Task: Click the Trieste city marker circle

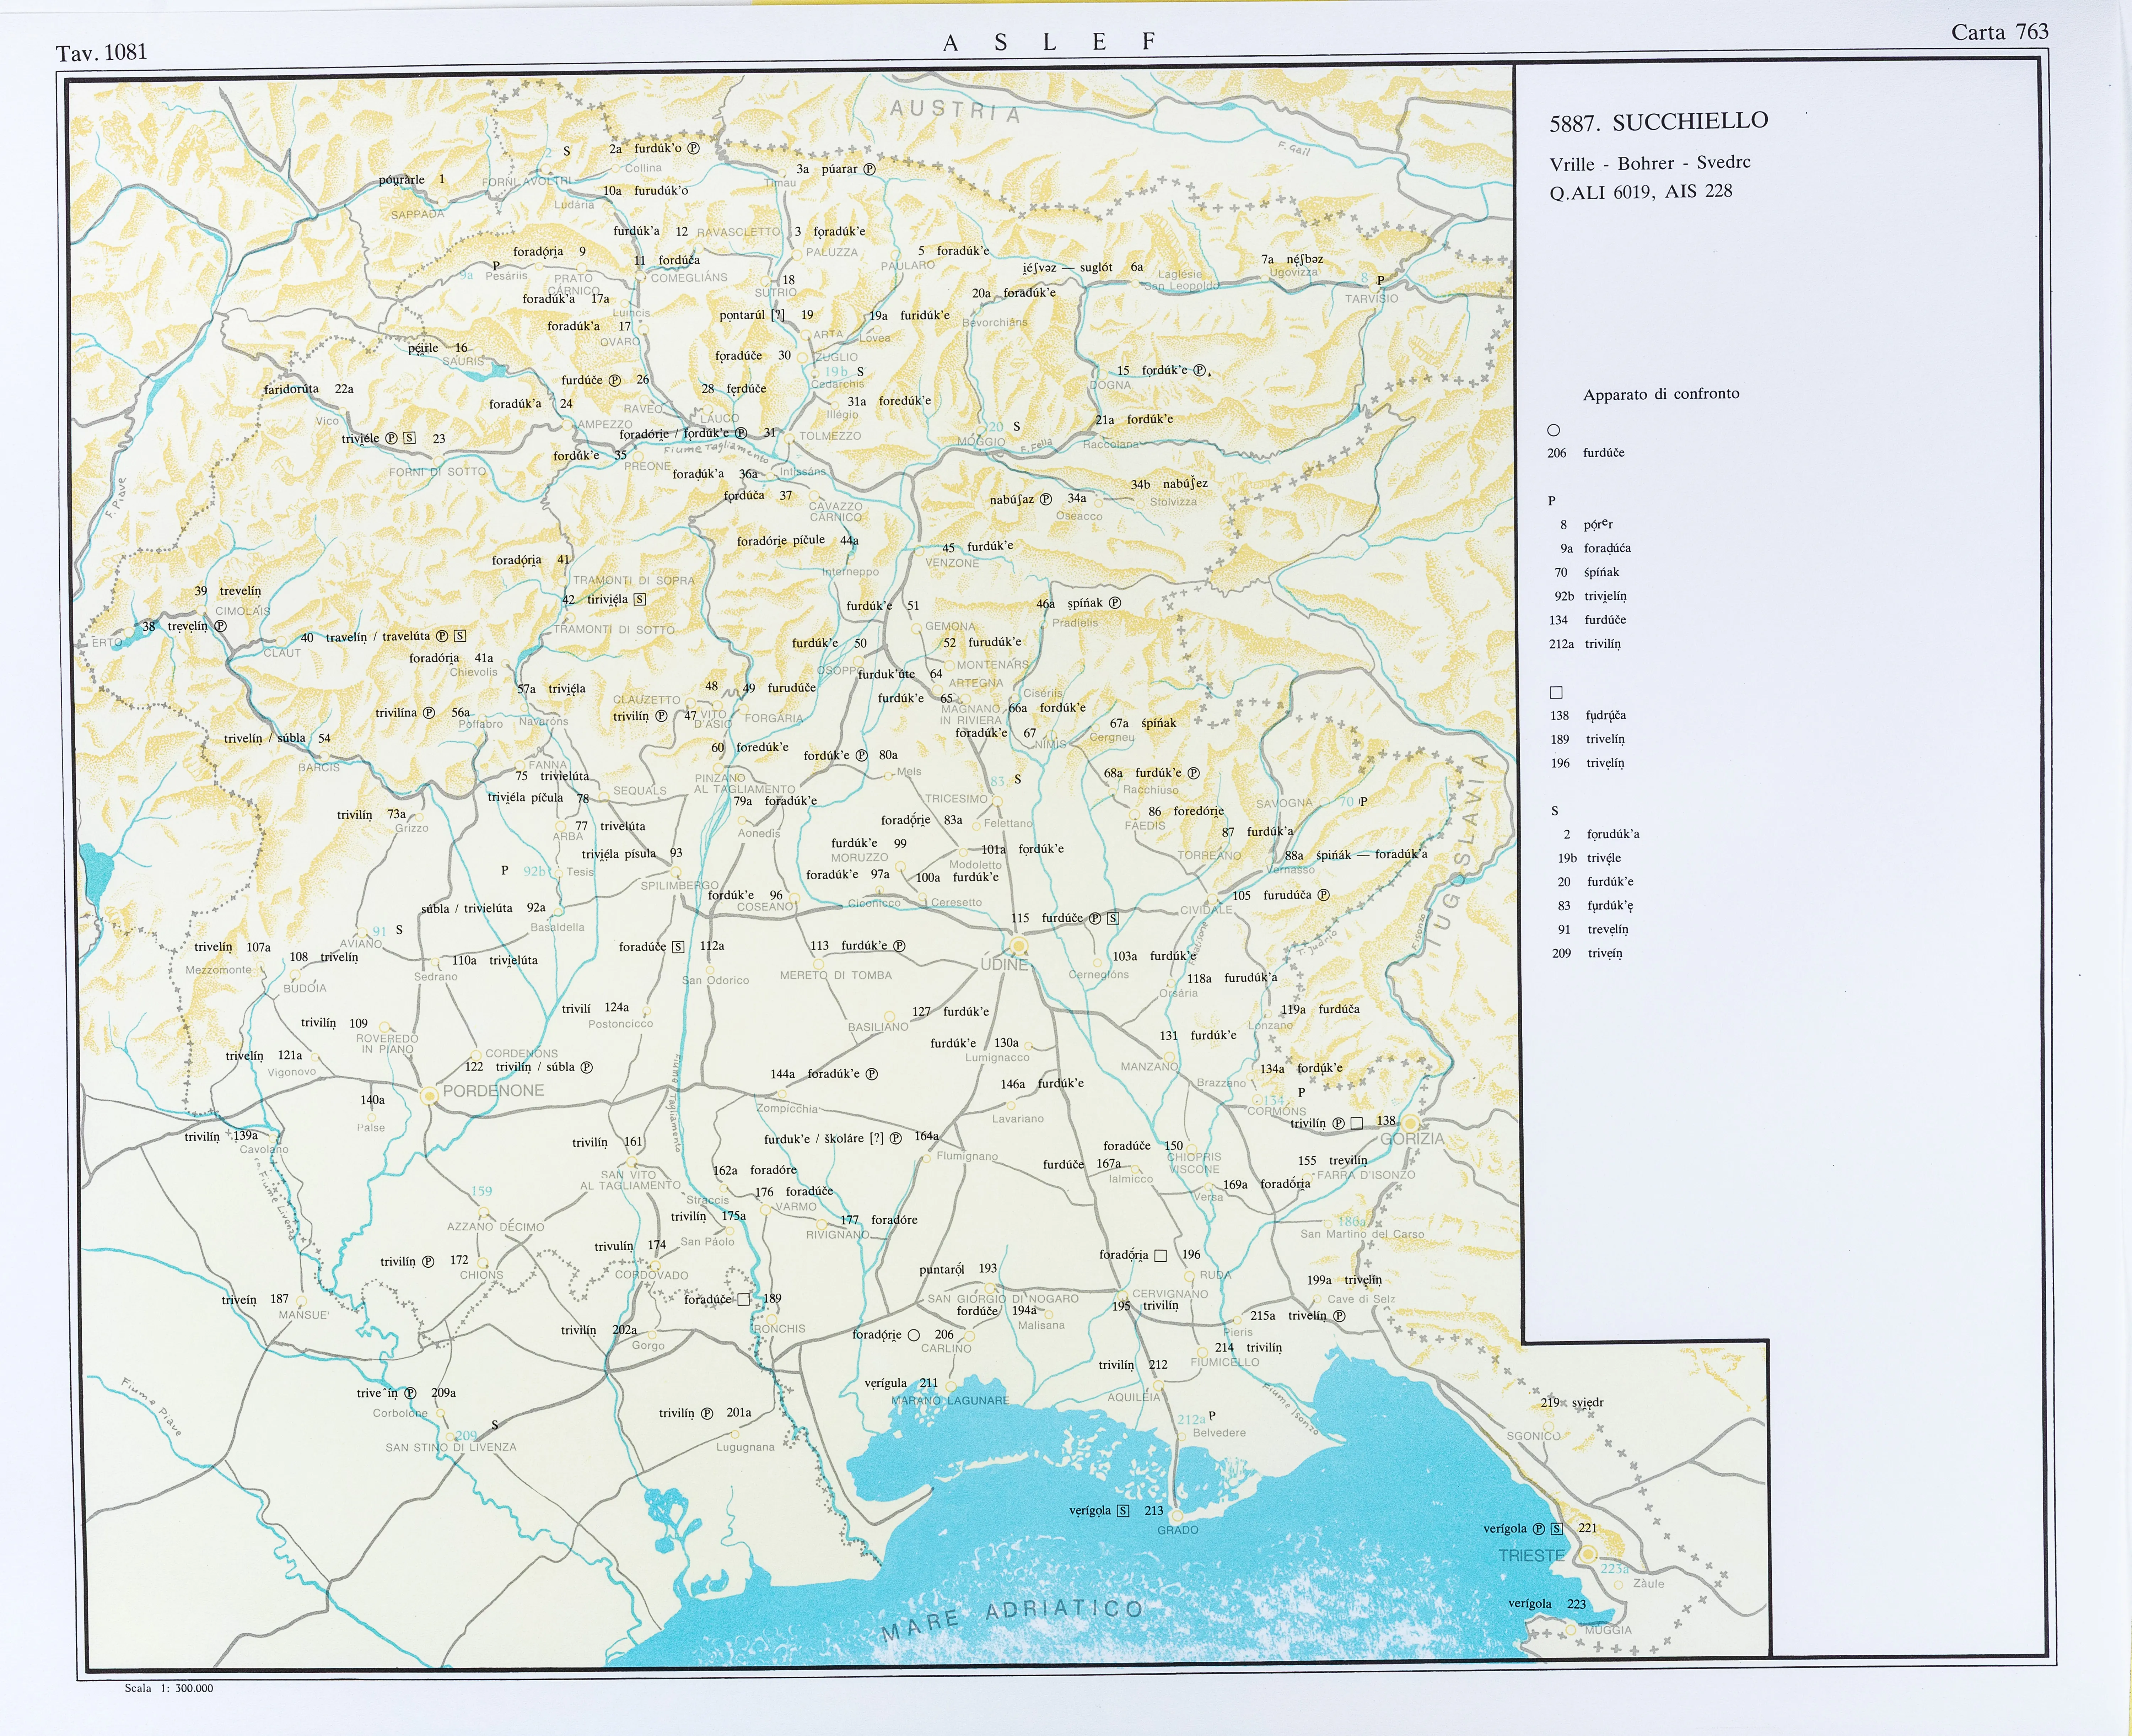Action: pos(1588,1554)
